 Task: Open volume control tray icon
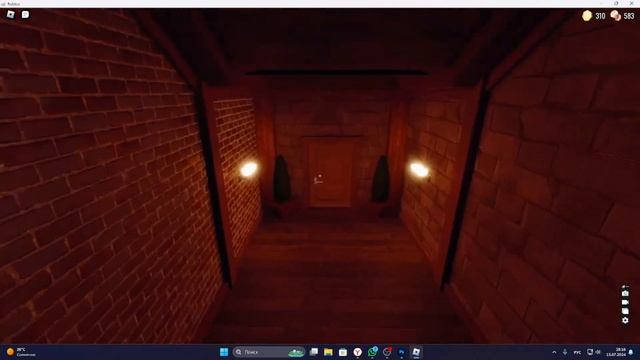[x=598, y=352]
